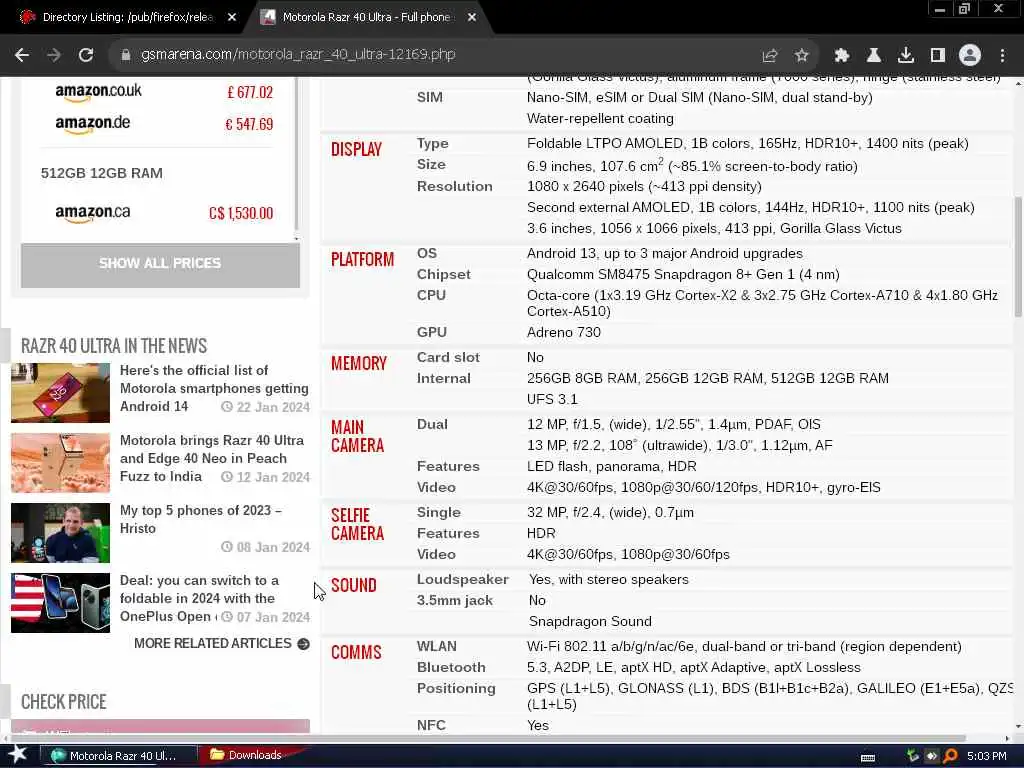This screenshot has height=768, width=1024.
Task: Switch to the Directory Listing tab
Action: tap(128, 18)
